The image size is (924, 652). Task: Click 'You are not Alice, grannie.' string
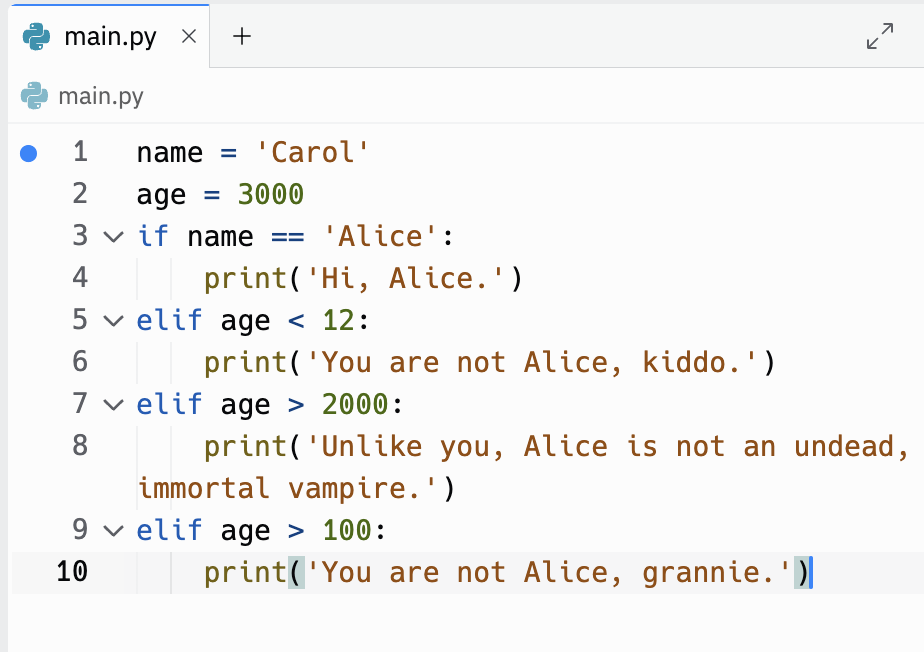click(549, 572)
